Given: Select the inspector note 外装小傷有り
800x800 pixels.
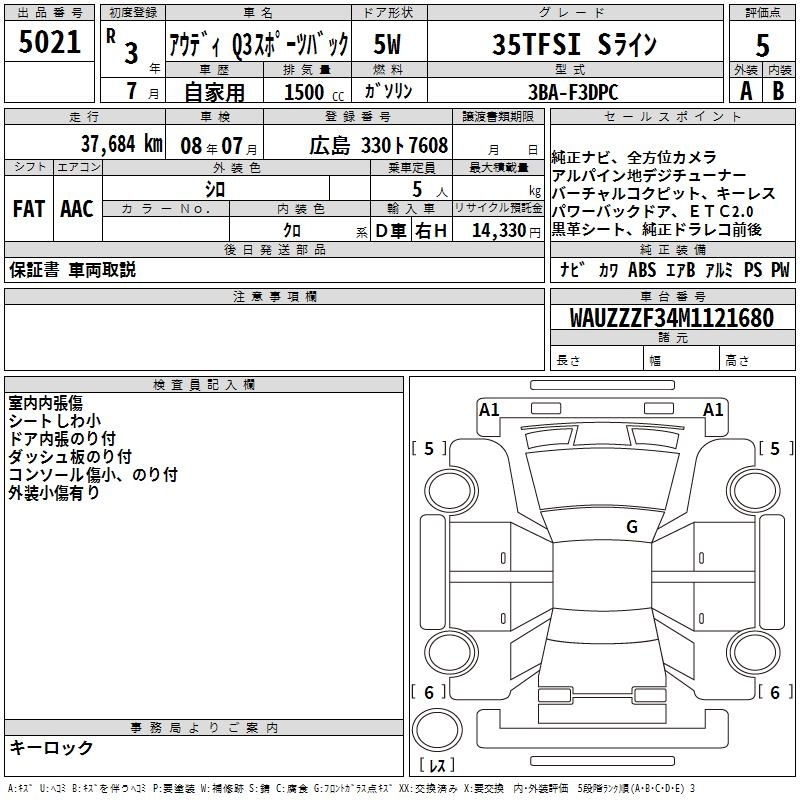Looking at the screenshot, I should pos(54,492).
